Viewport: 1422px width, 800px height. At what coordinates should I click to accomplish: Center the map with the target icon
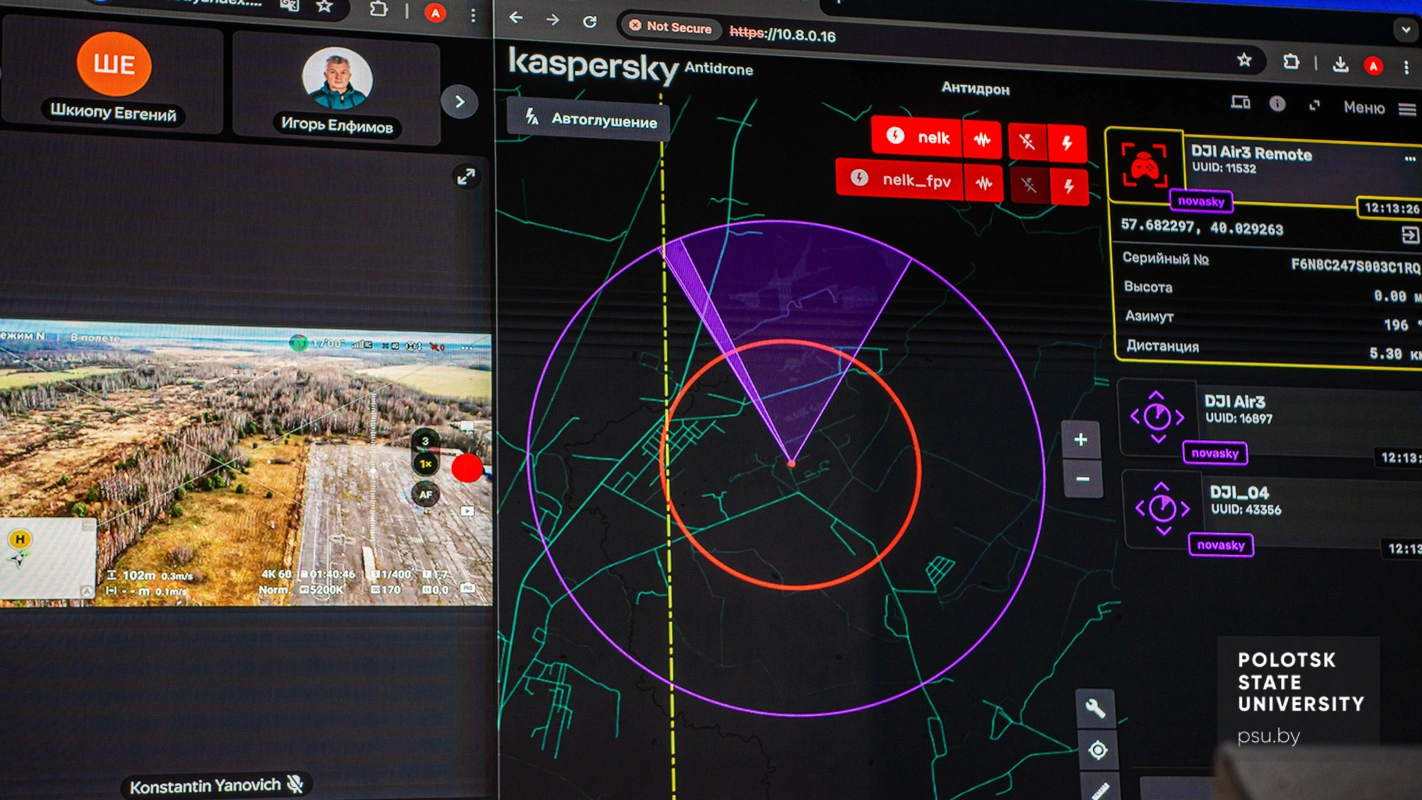[1098, 751]
